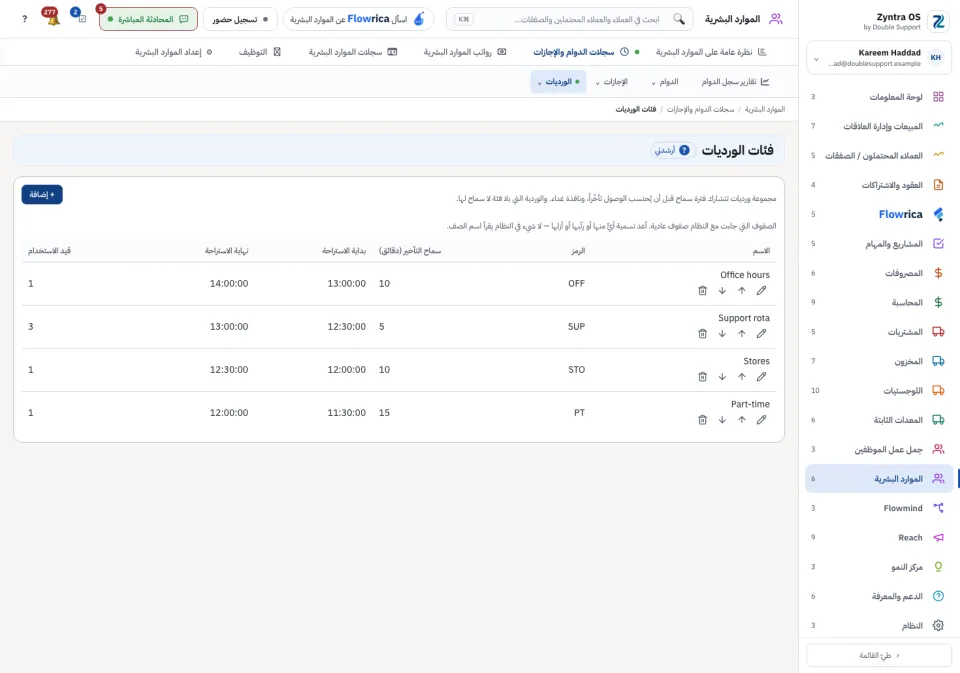This screenshot has height=673, width=960.
Task: Ask Flowrica about HR button
Action: pos(358,19)
